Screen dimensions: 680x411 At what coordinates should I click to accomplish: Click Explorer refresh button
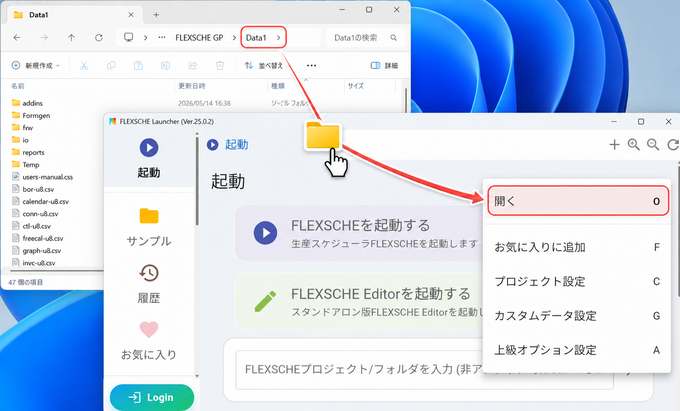(x=99, y=38)
